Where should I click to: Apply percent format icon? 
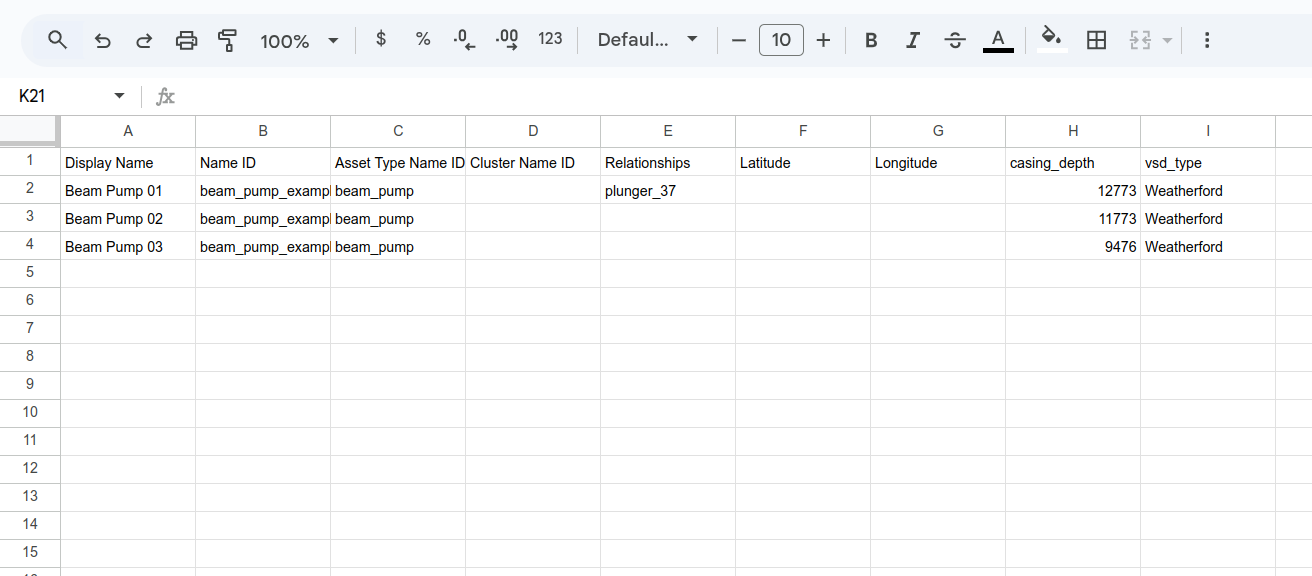[x=423, y=40]
